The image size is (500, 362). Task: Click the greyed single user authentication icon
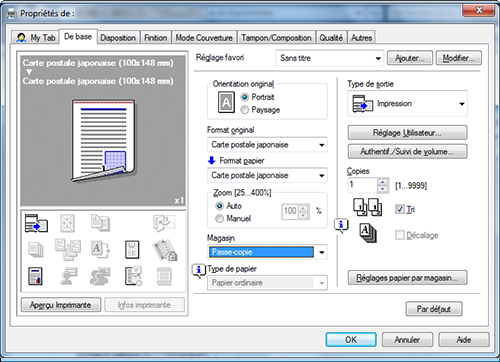pyautogui.click(x=68, y=276)
